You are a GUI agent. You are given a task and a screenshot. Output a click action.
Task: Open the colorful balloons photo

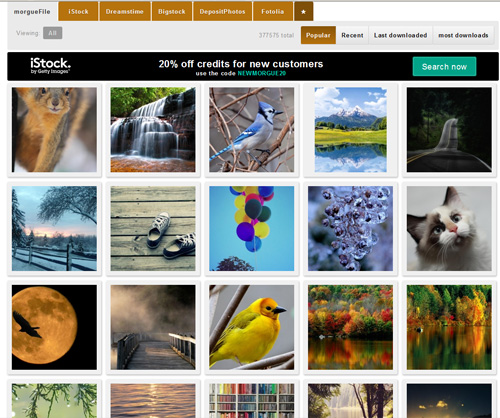[x=252, y=228]
